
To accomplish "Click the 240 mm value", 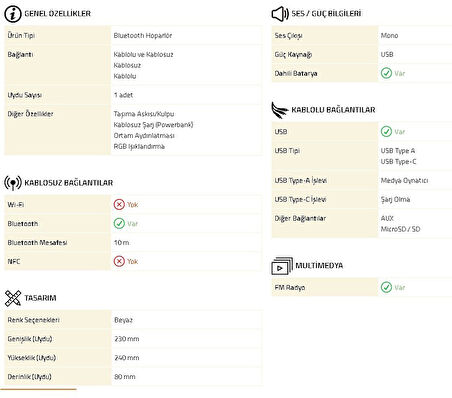I will pyautogui.click(x=127, y=358).
